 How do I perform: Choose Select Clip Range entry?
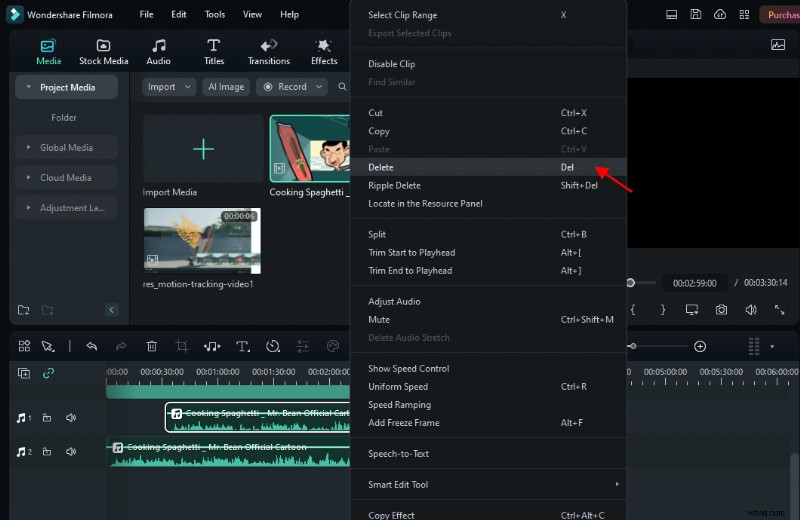click(x=488, y=15)
